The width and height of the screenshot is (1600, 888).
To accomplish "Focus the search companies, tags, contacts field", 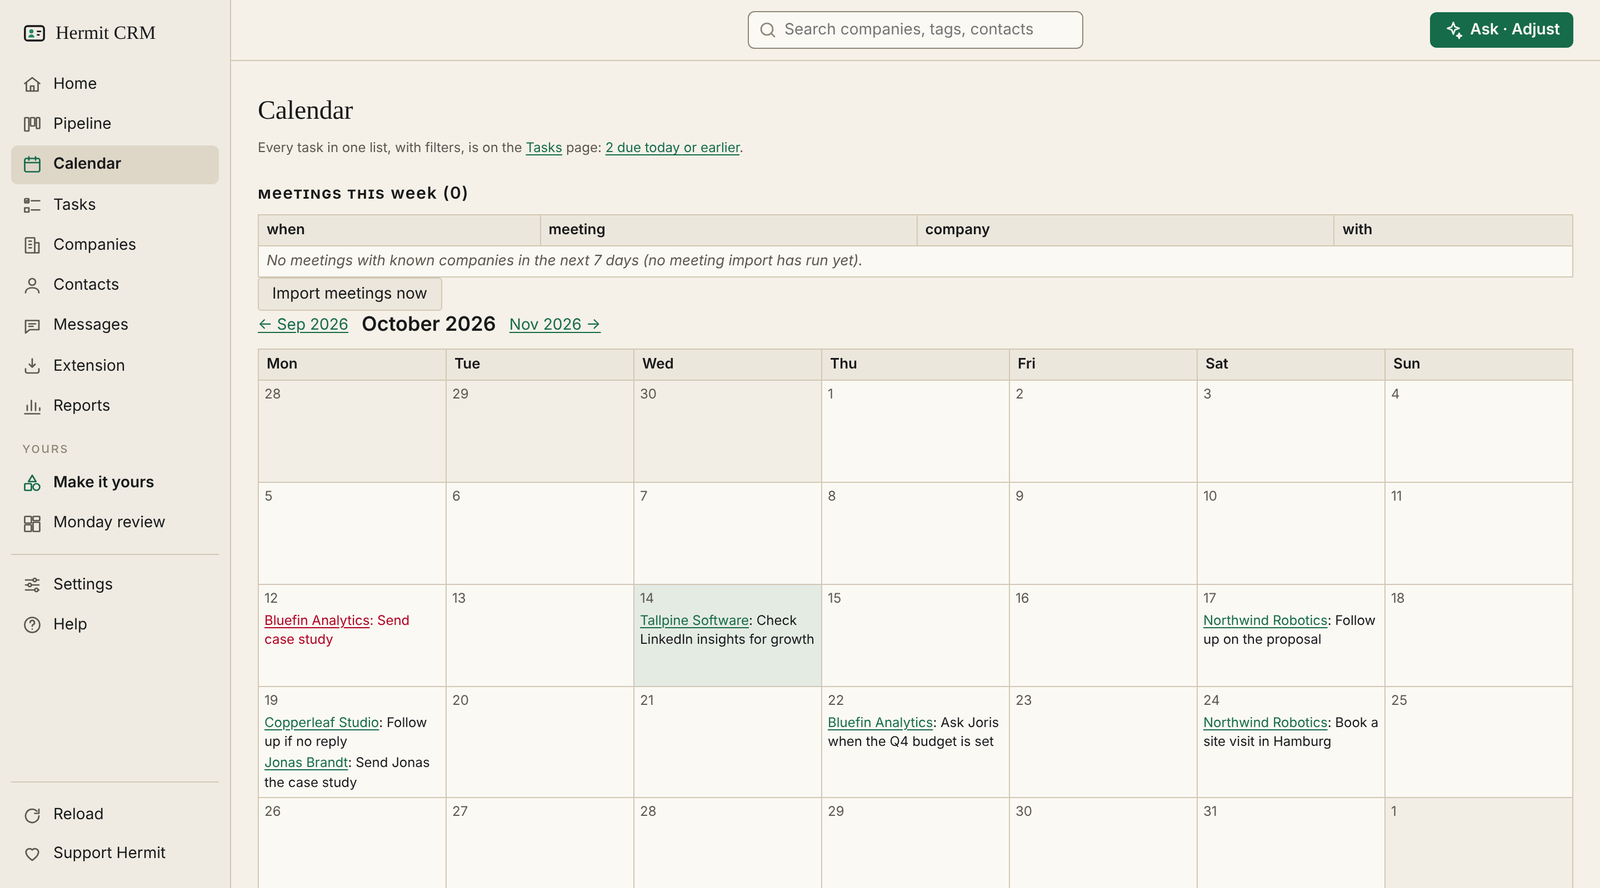I will click(x=915, y=30).
